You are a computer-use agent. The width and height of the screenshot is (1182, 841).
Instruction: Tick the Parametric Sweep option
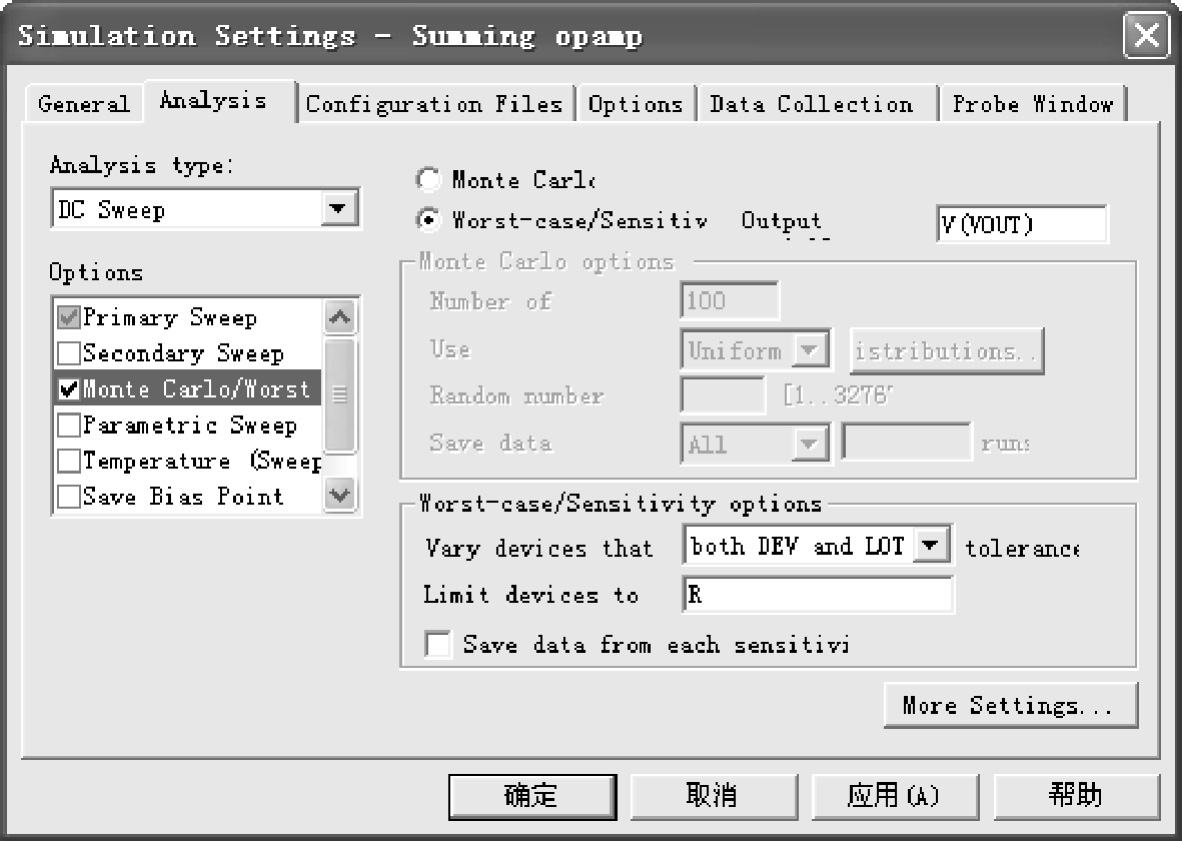pos(70,426)
